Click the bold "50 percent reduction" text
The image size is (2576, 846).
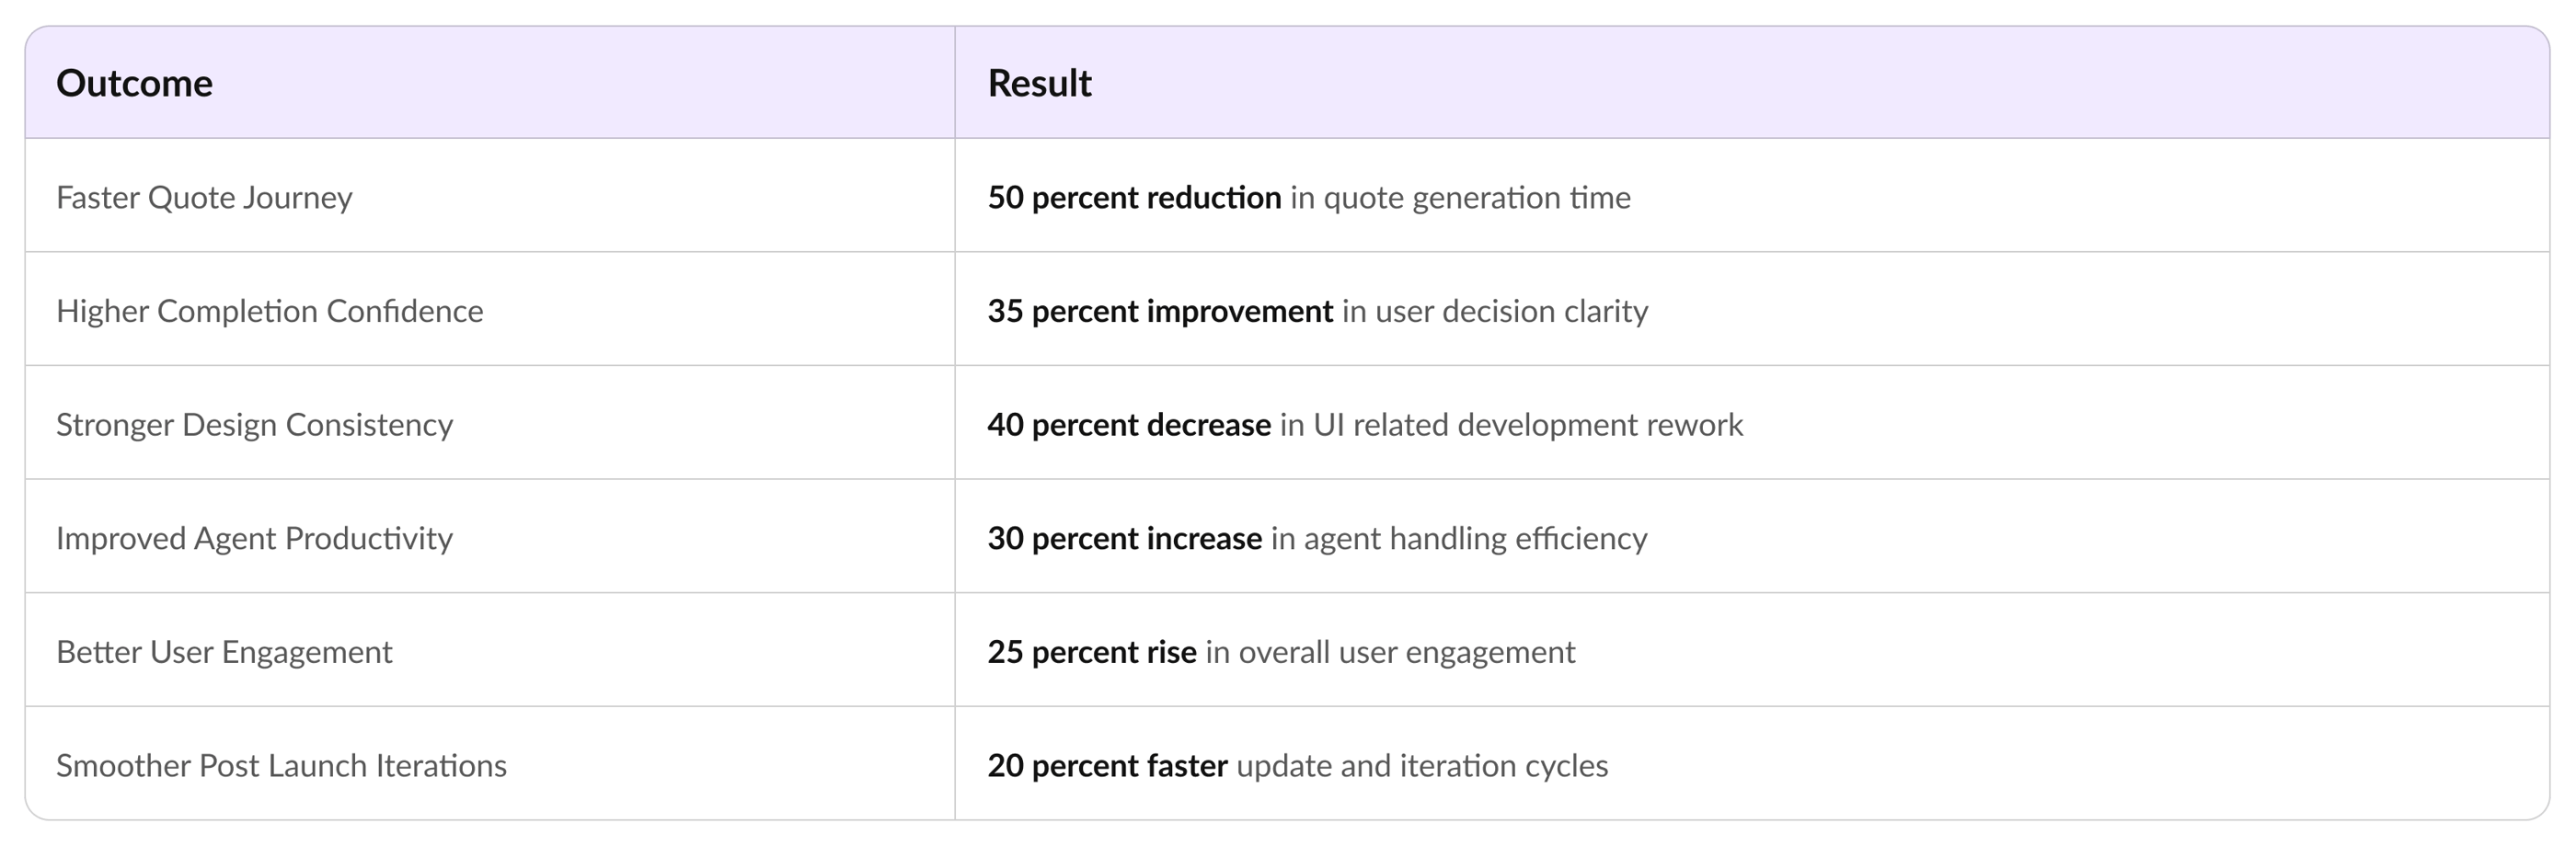[x=1134, y=197]
